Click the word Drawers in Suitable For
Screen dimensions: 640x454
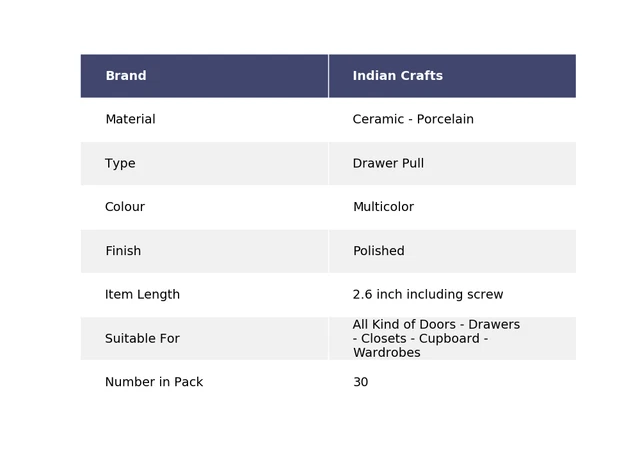tap(494, 324)
